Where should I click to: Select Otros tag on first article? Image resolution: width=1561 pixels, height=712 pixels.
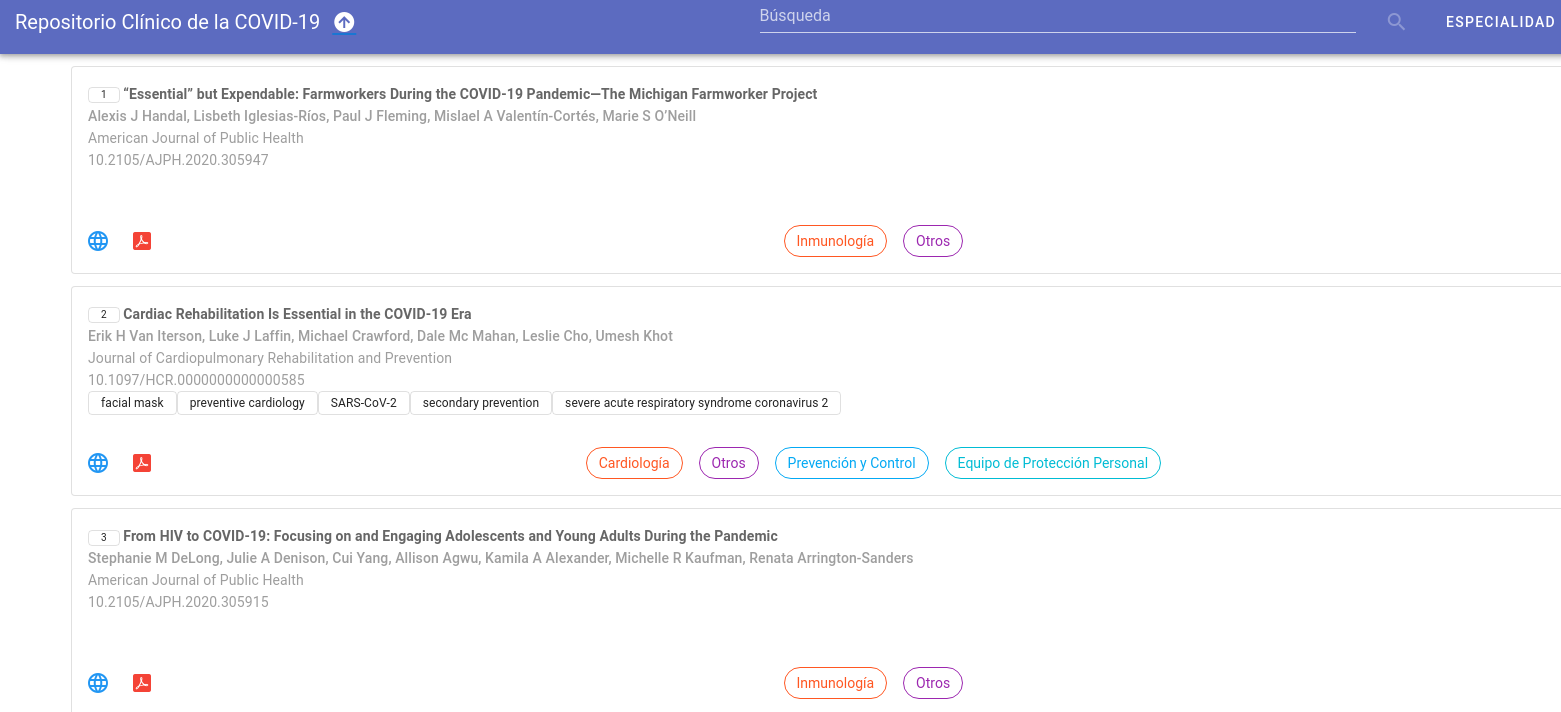coord(932,241)
